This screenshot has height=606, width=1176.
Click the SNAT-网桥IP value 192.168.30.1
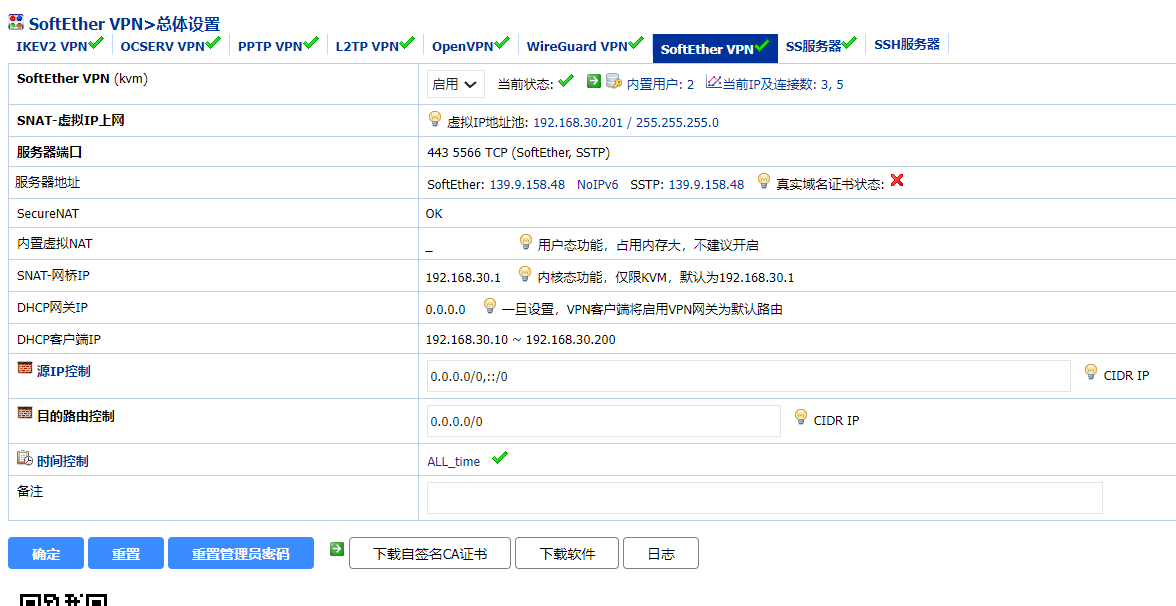point(463,278)
